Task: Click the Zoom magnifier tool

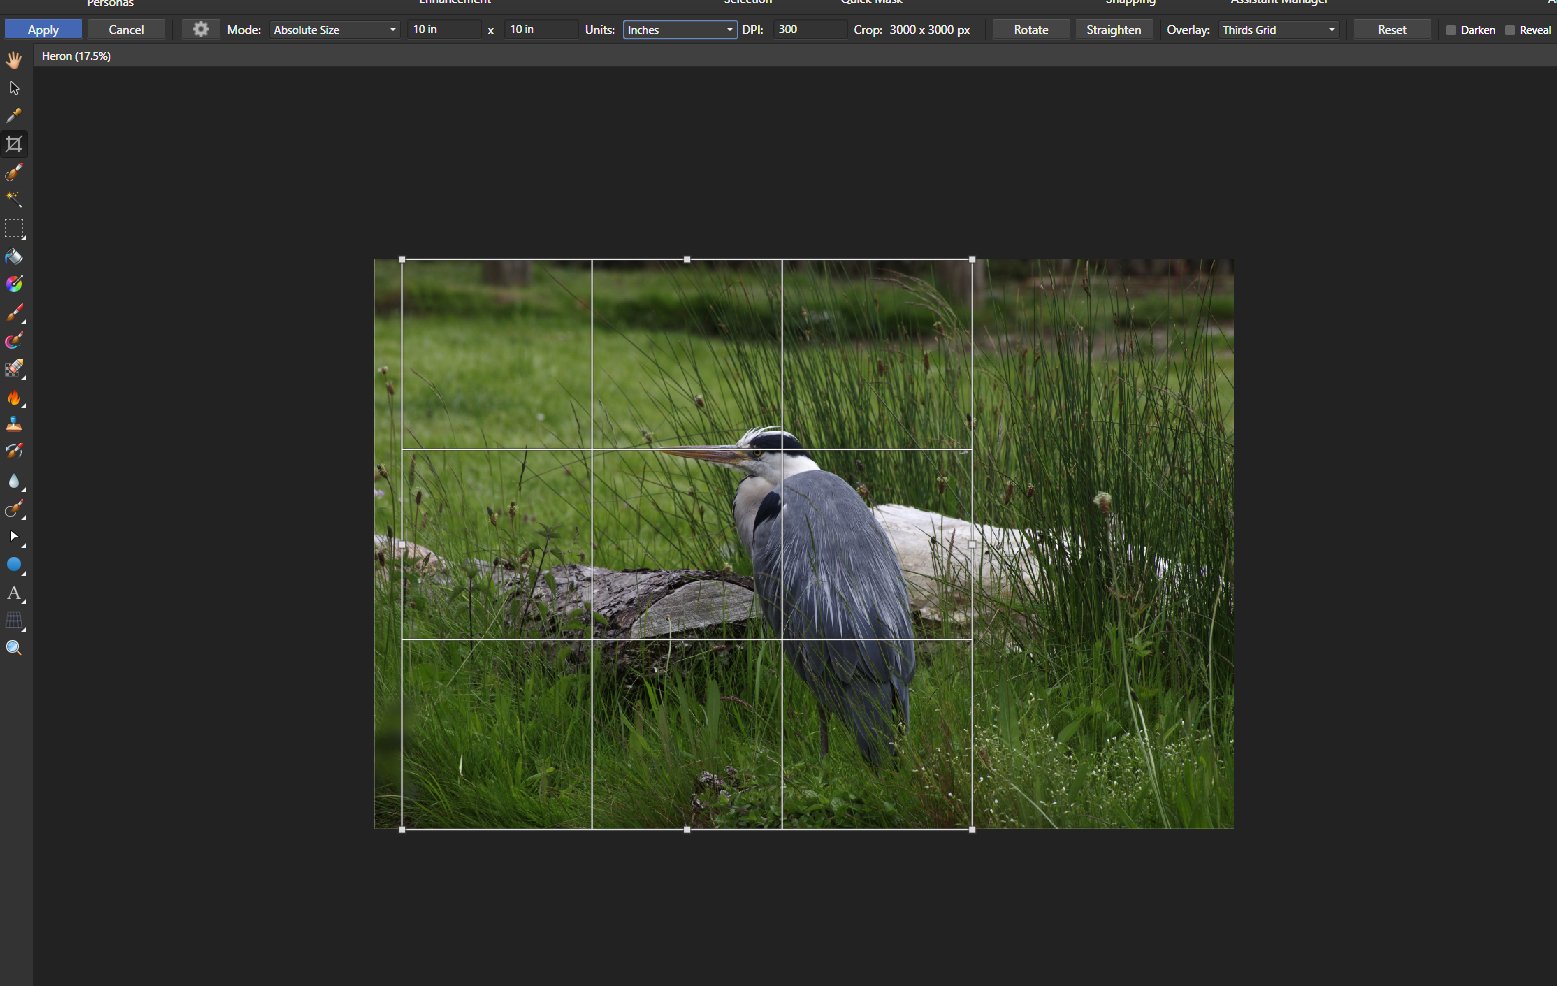Action: (14, 648)
